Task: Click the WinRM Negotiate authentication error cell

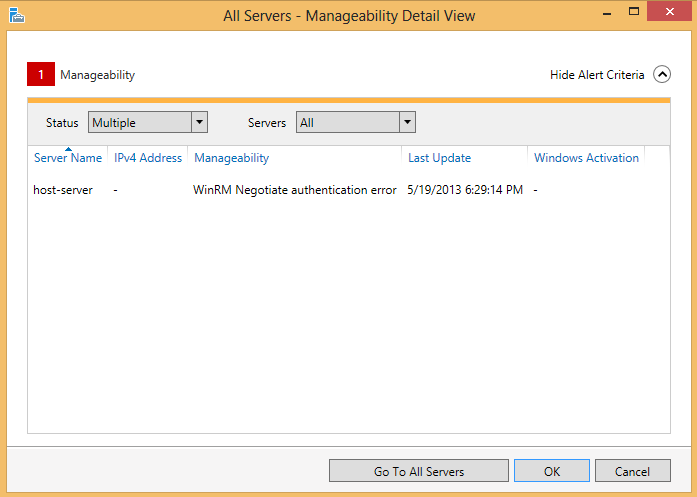Action: pyautogui.click(x=295, y=190)
